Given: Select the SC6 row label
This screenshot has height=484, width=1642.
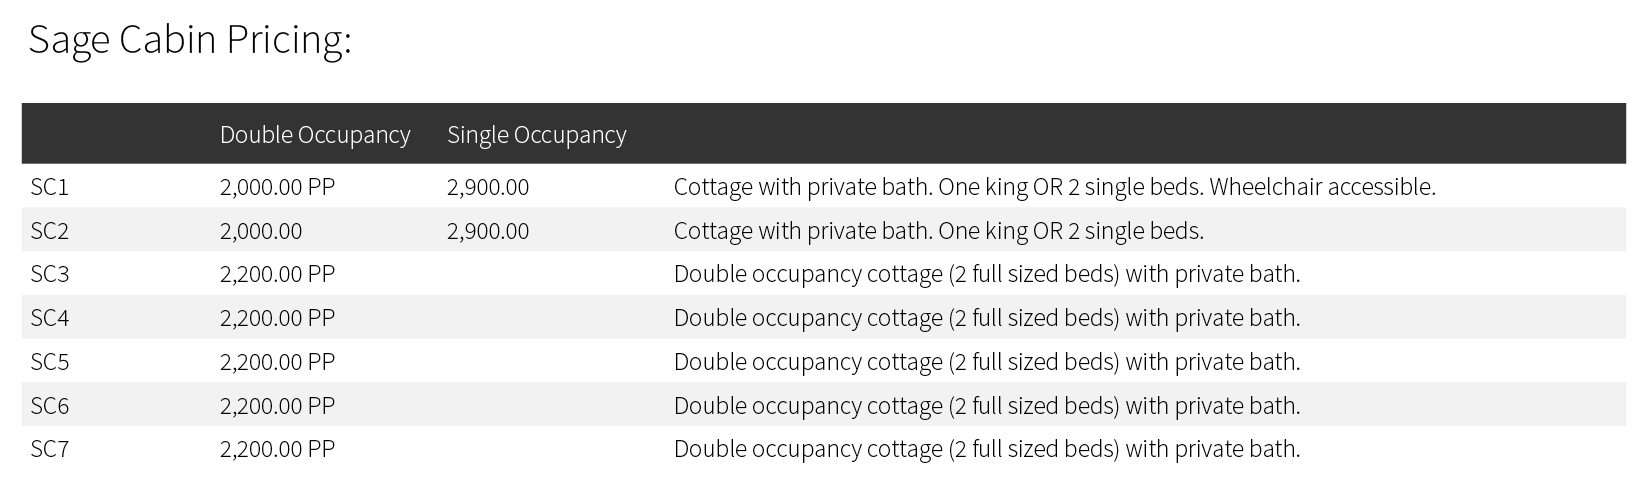Looking at the screenshot, I should [49, 406].
